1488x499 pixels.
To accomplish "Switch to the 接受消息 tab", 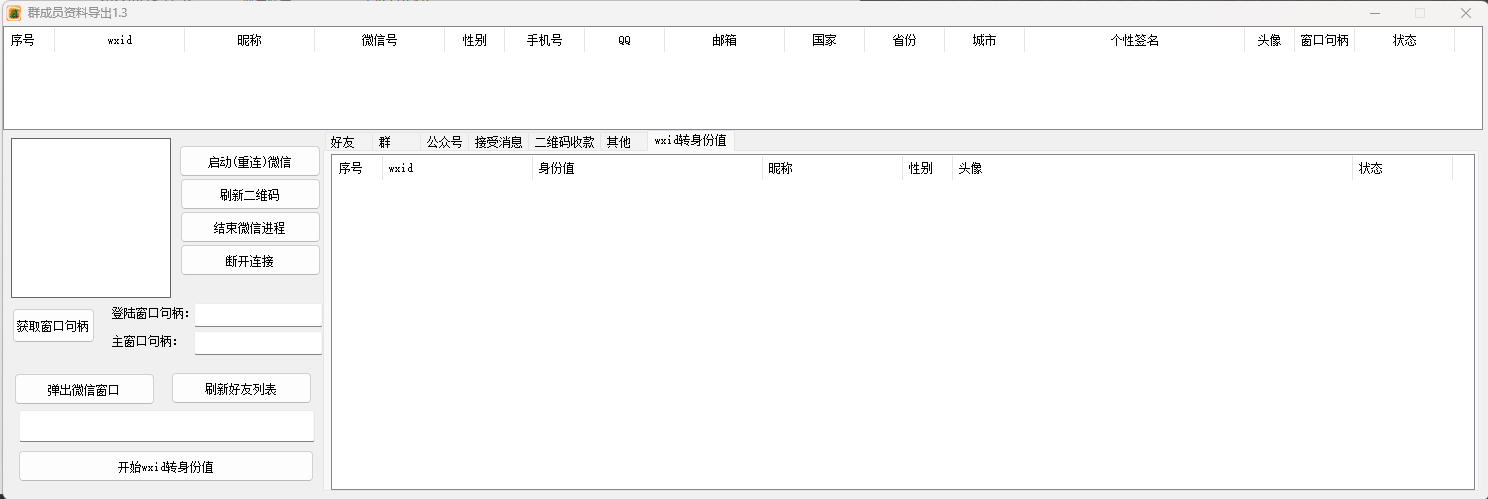I will (498, 142).
